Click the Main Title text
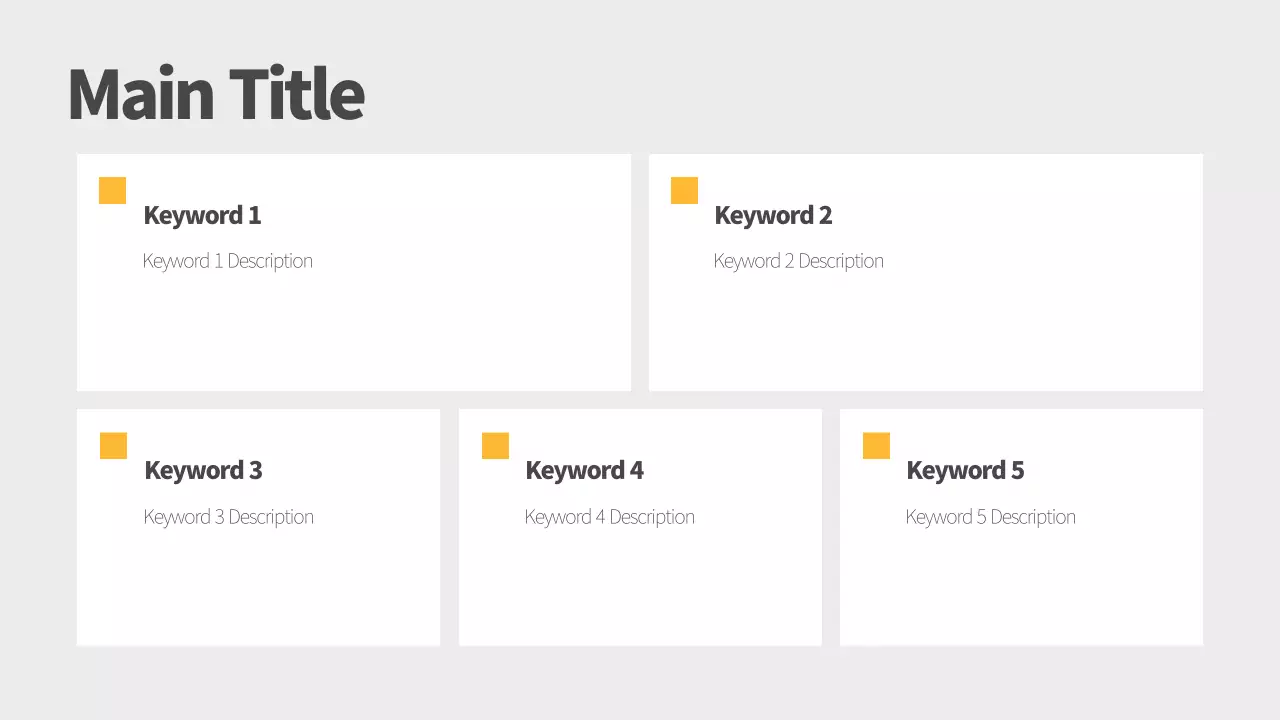This screenshot has height=720, width=1280. [x=215, y=92]
